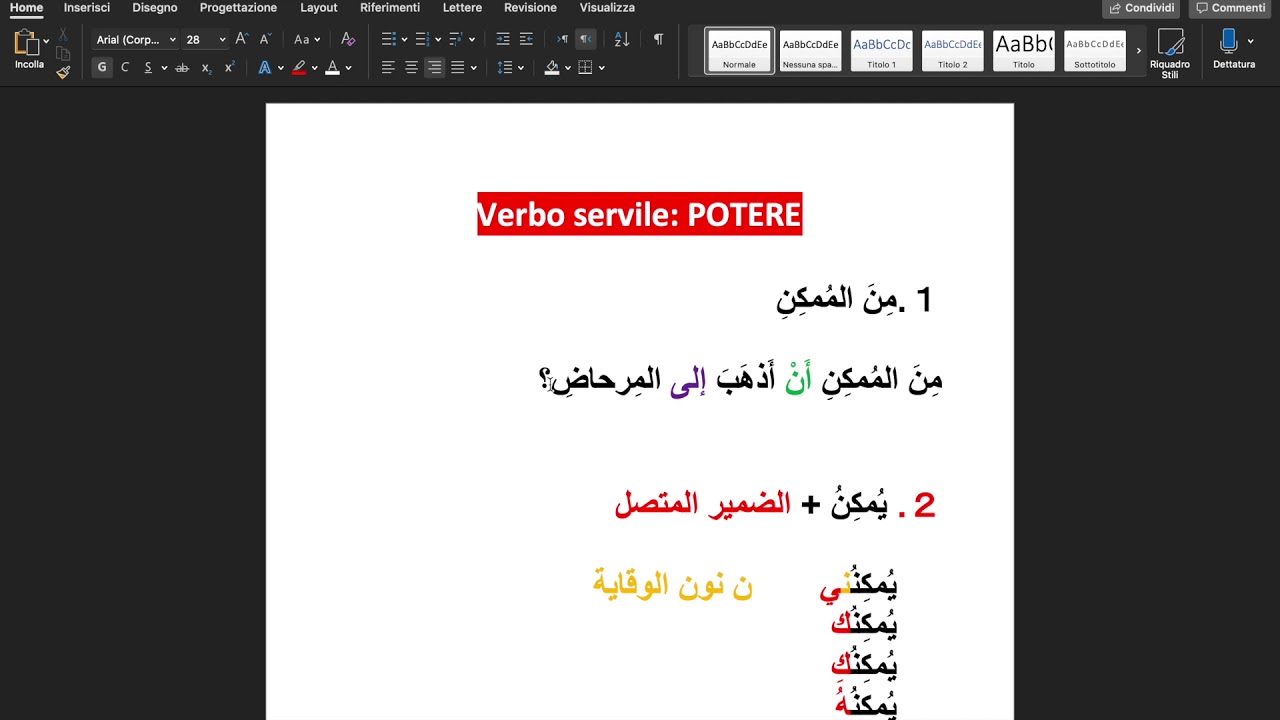The image size is (1280, 720).
Task: Set right-to-left text direction
Action: (x=586, y=39)
